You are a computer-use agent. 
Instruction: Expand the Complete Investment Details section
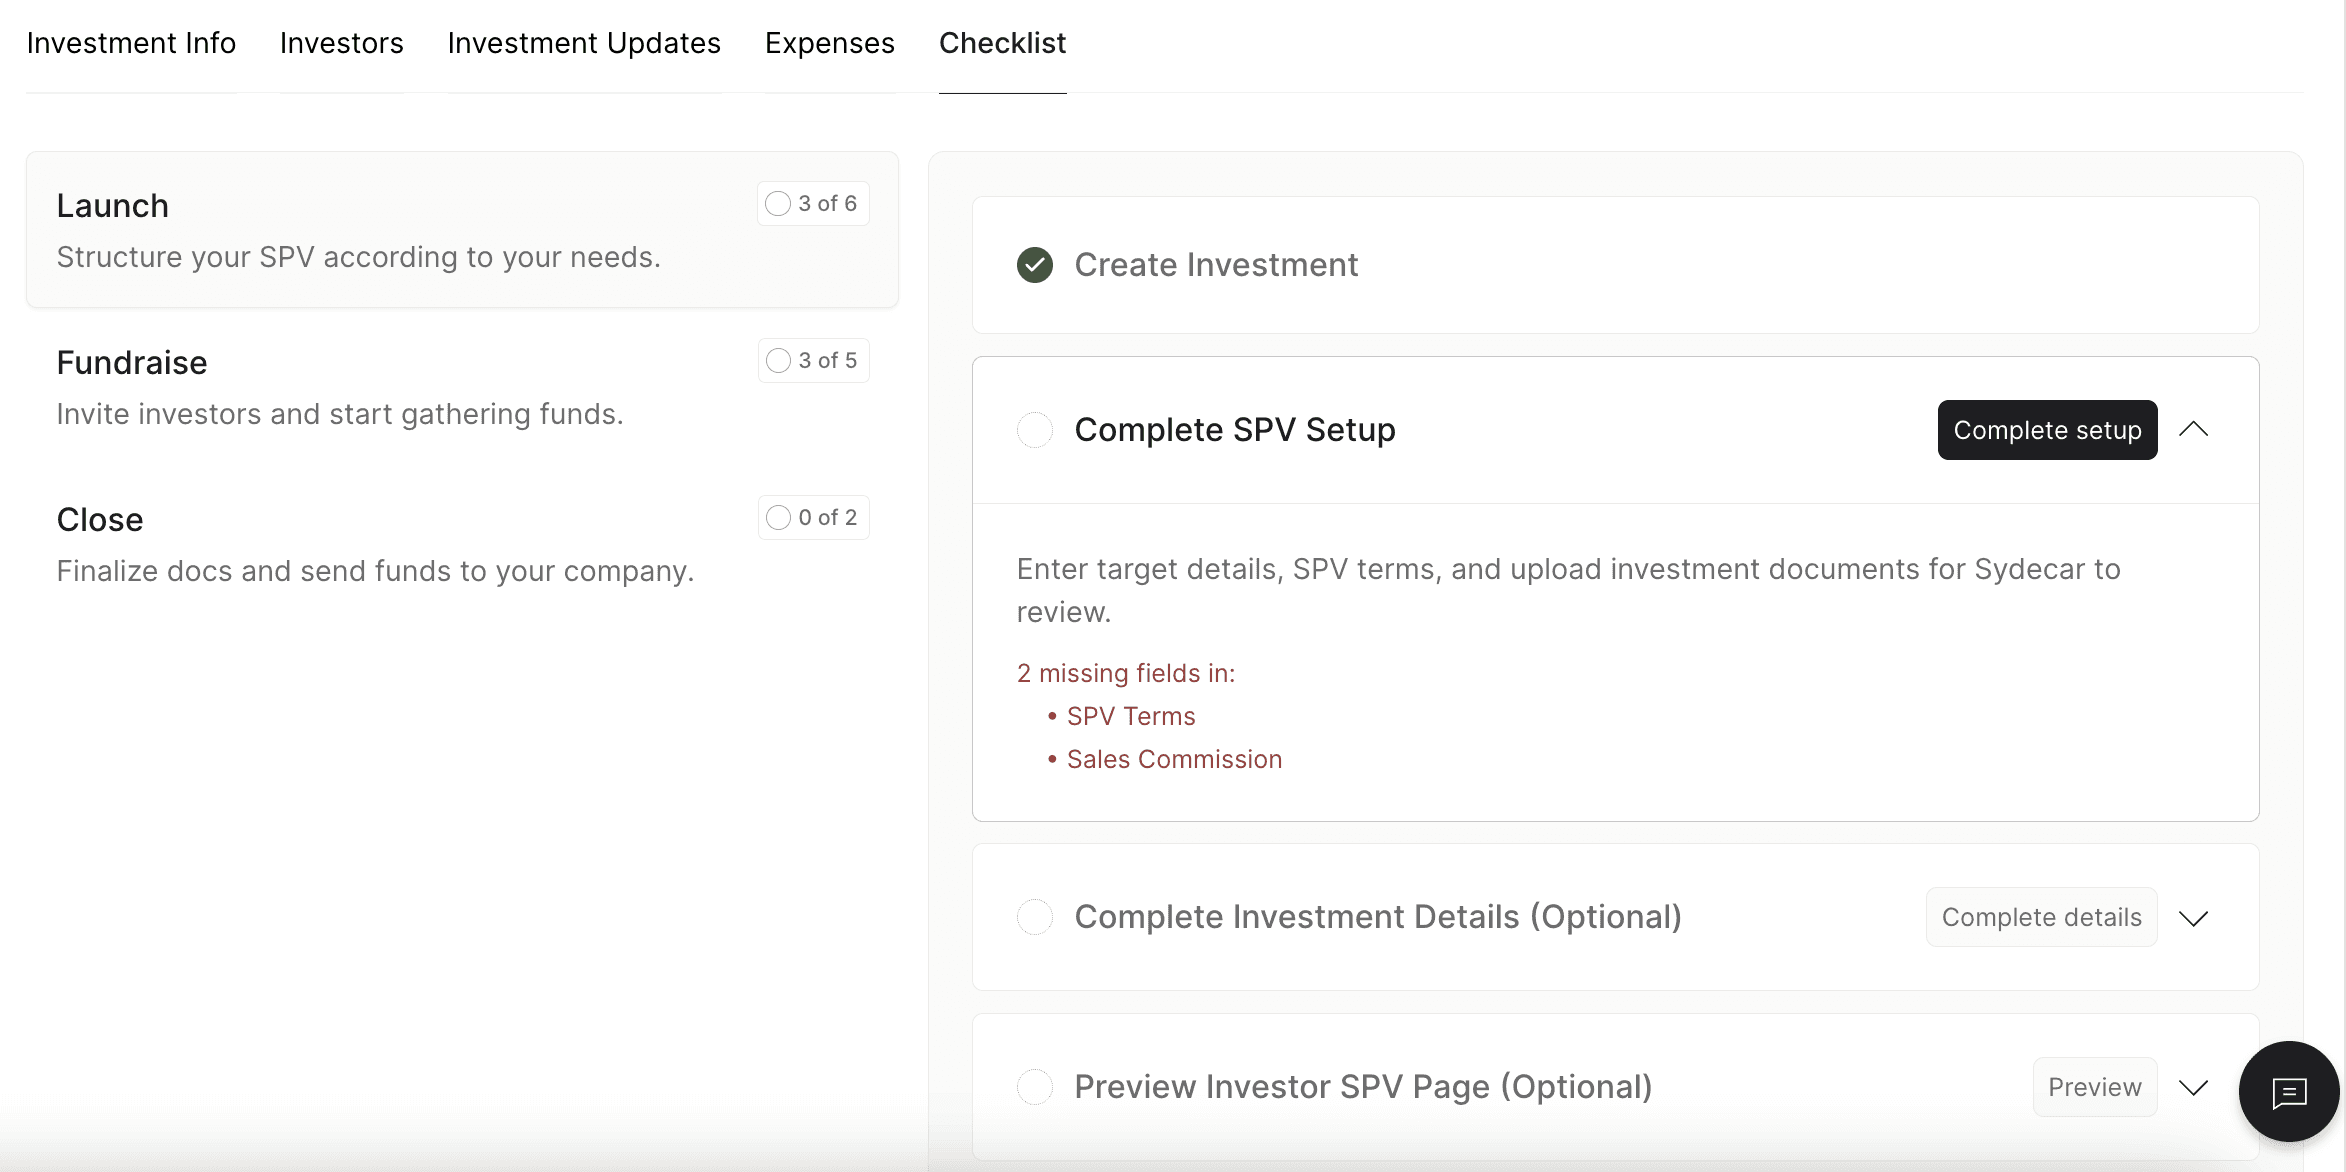pyautogui.click(x=2193, y=918)
